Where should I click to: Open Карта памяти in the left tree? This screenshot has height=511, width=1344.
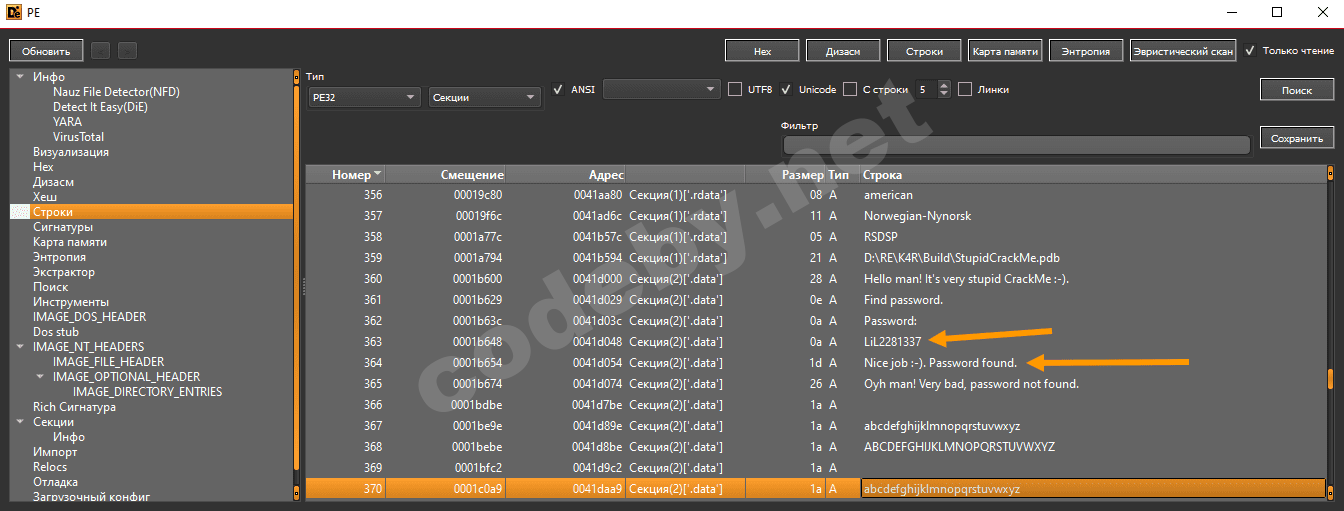69,242
